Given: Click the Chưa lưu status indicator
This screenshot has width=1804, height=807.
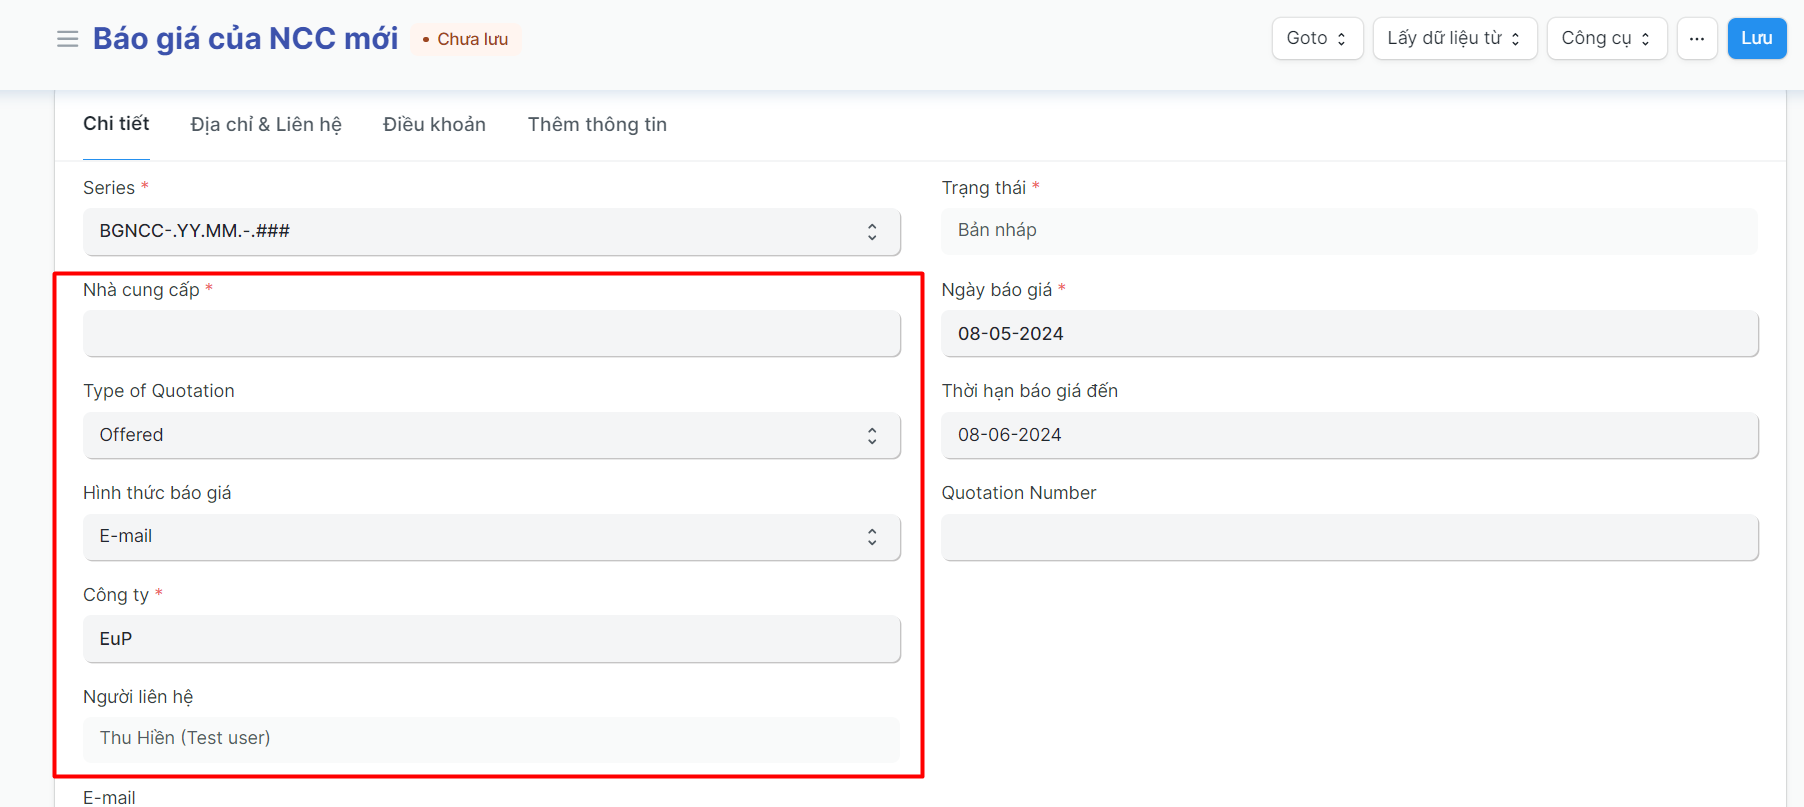Looking at the screenshot, I should (465, 40).
